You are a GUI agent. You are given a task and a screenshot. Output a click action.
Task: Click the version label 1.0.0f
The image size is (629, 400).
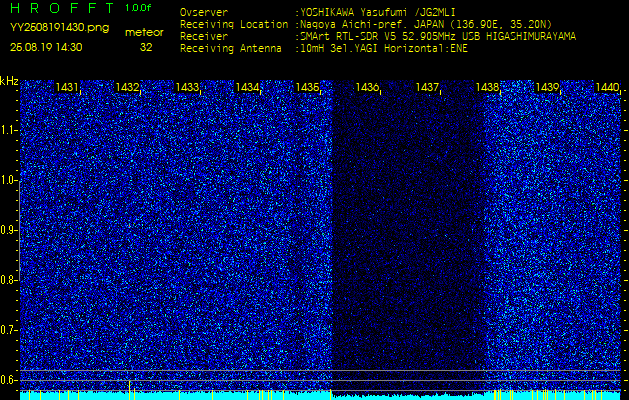138,8
